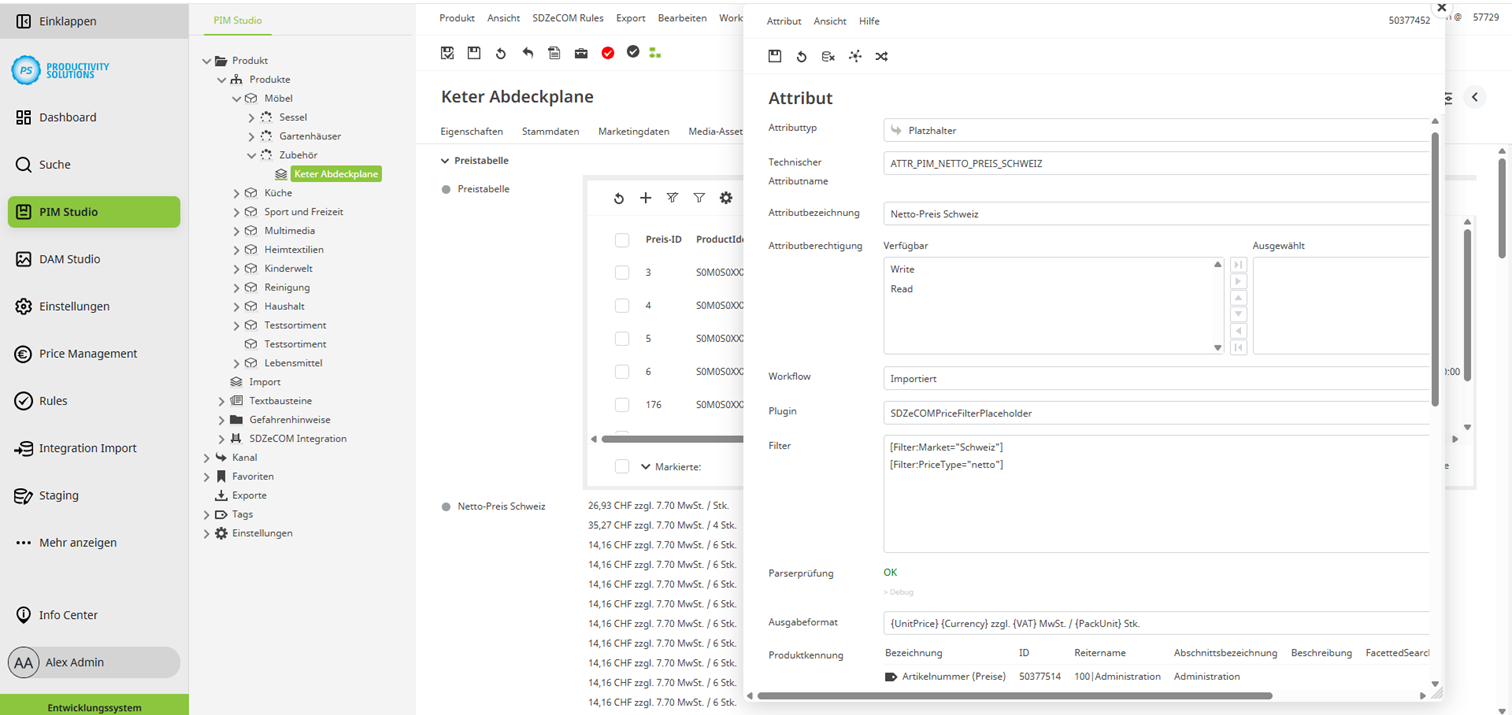Select the shuffle icon in the attribute panel toolbar
Screen dimensions: 1512x715
[881, 56]
